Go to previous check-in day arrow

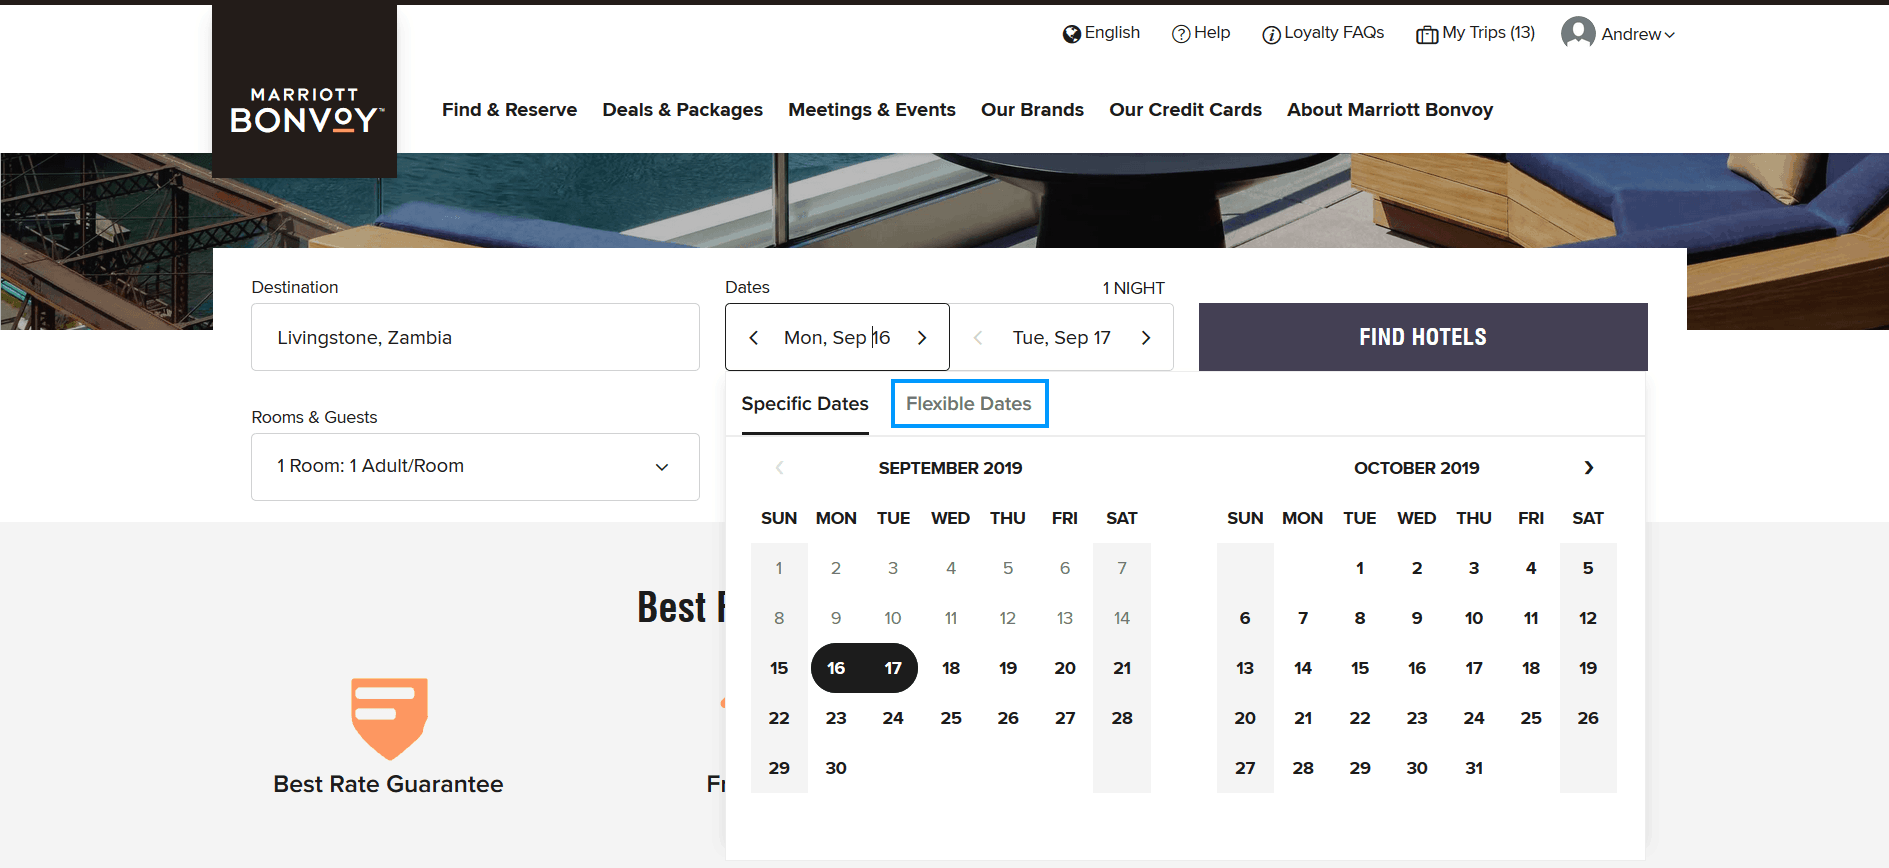tap(754, 338)
